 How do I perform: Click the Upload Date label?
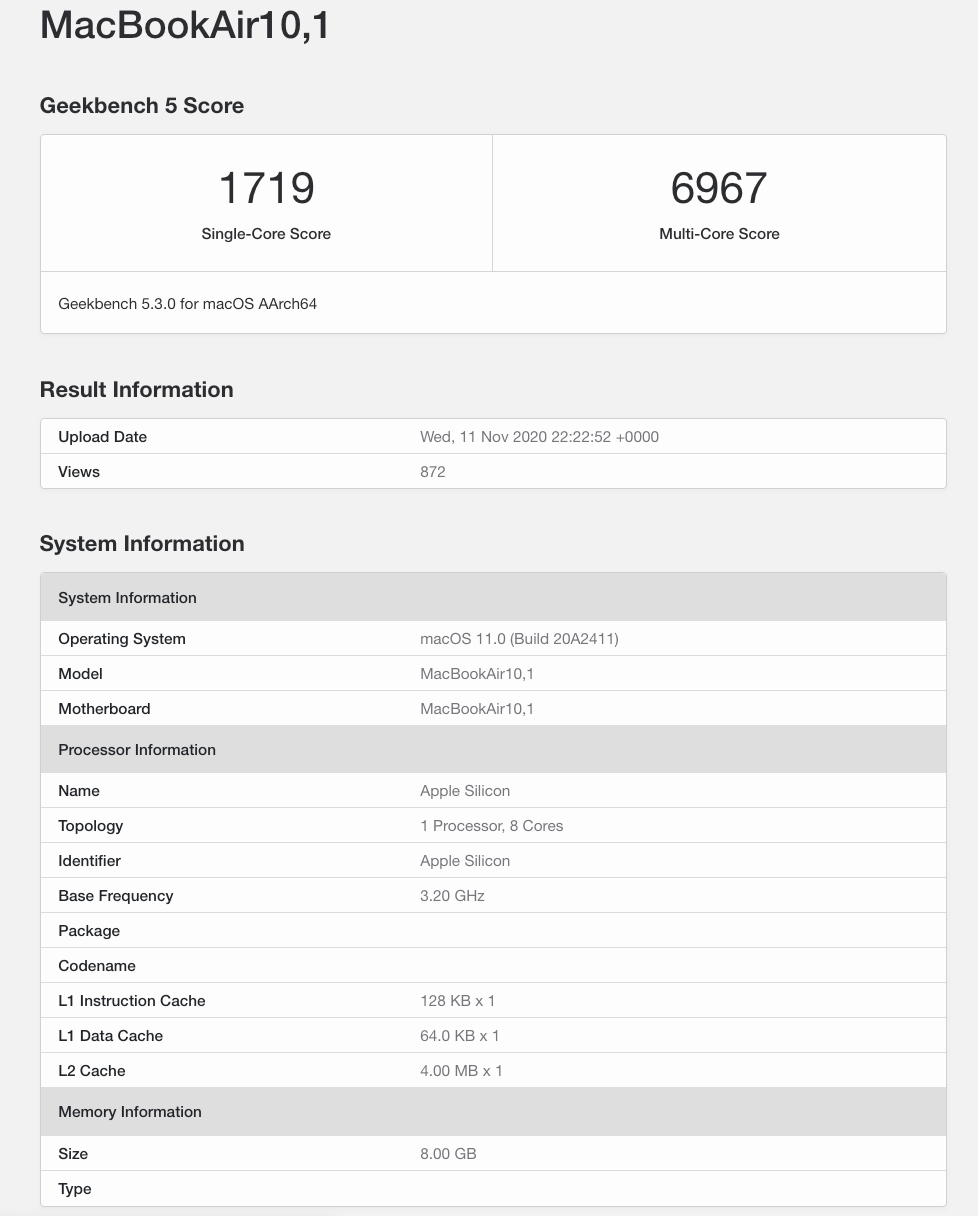[103, 437]
